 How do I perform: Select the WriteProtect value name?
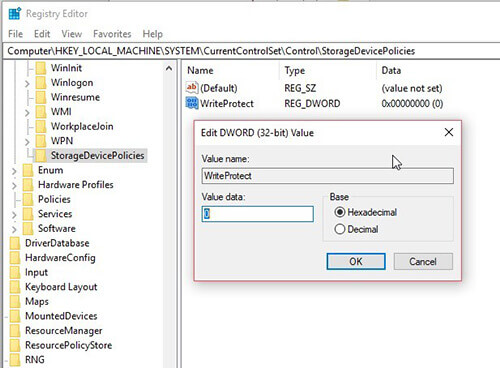point(227,104)
